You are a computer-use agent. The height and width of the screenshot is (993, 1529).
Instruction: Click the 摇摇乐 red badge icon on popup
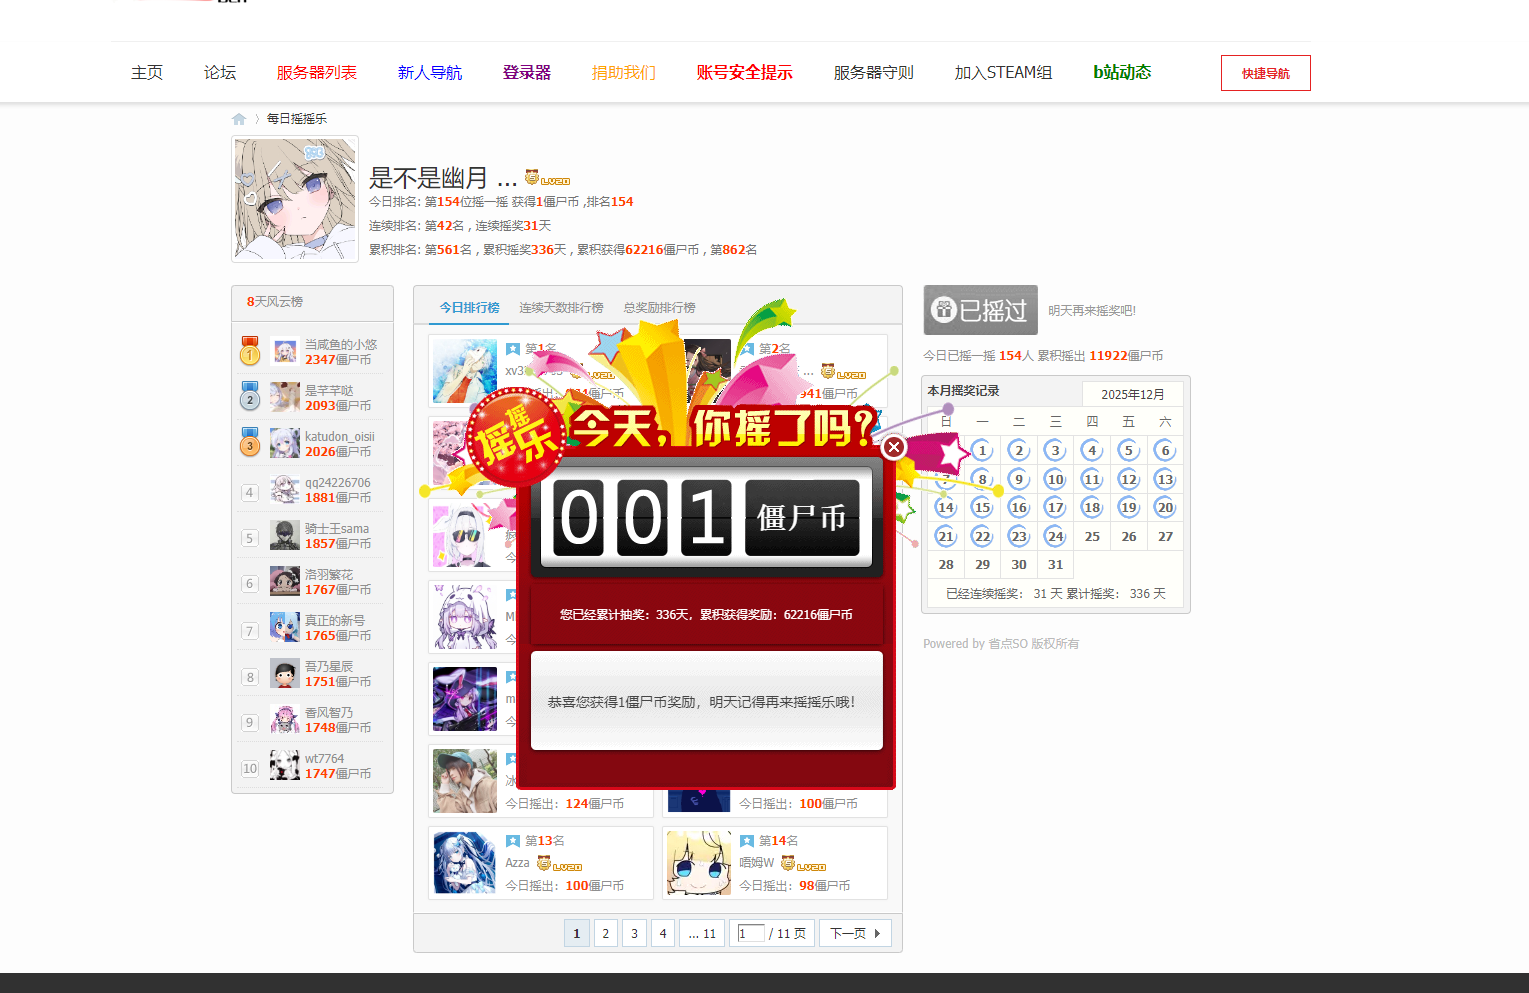[515, 437]
